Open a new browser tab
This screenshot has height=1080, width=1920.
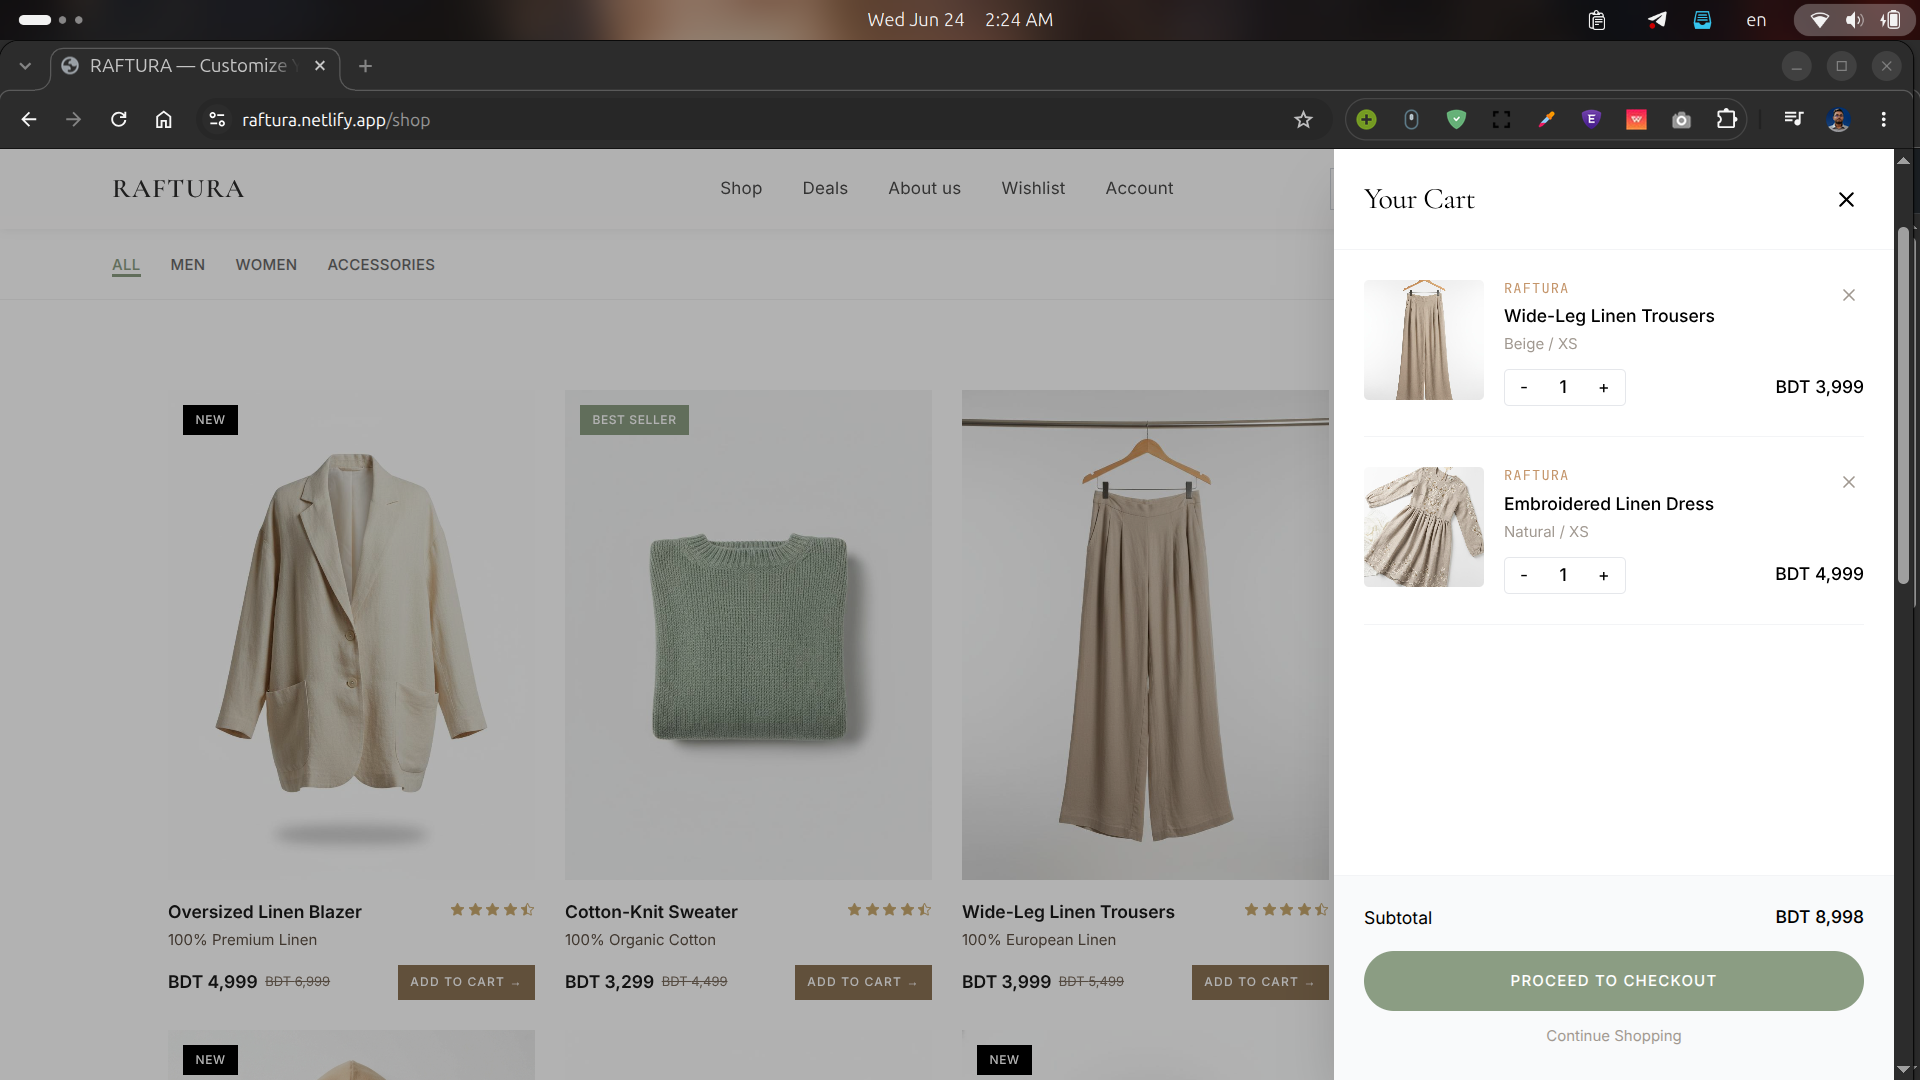(x=365, y=66)
